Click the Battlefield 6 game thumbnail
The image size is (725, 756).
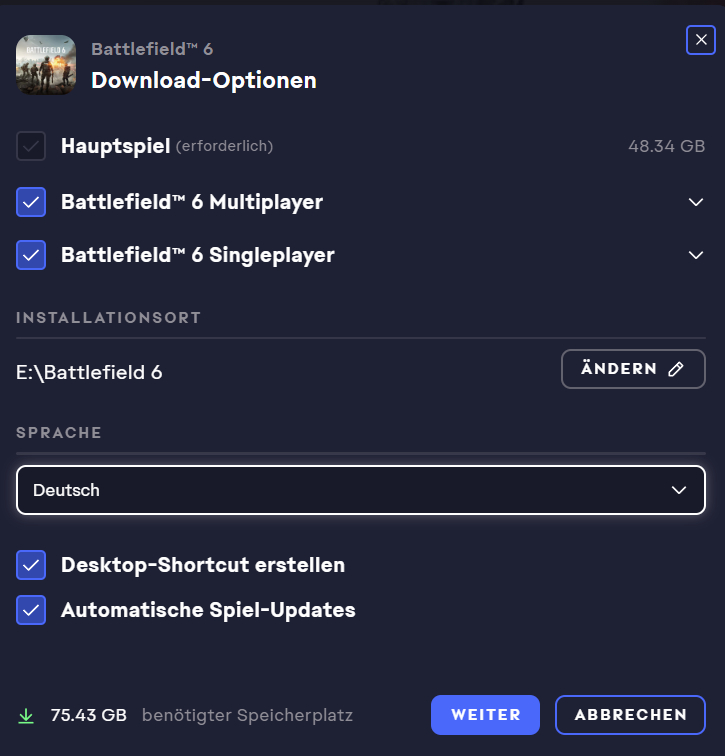(x=46, y=65)
